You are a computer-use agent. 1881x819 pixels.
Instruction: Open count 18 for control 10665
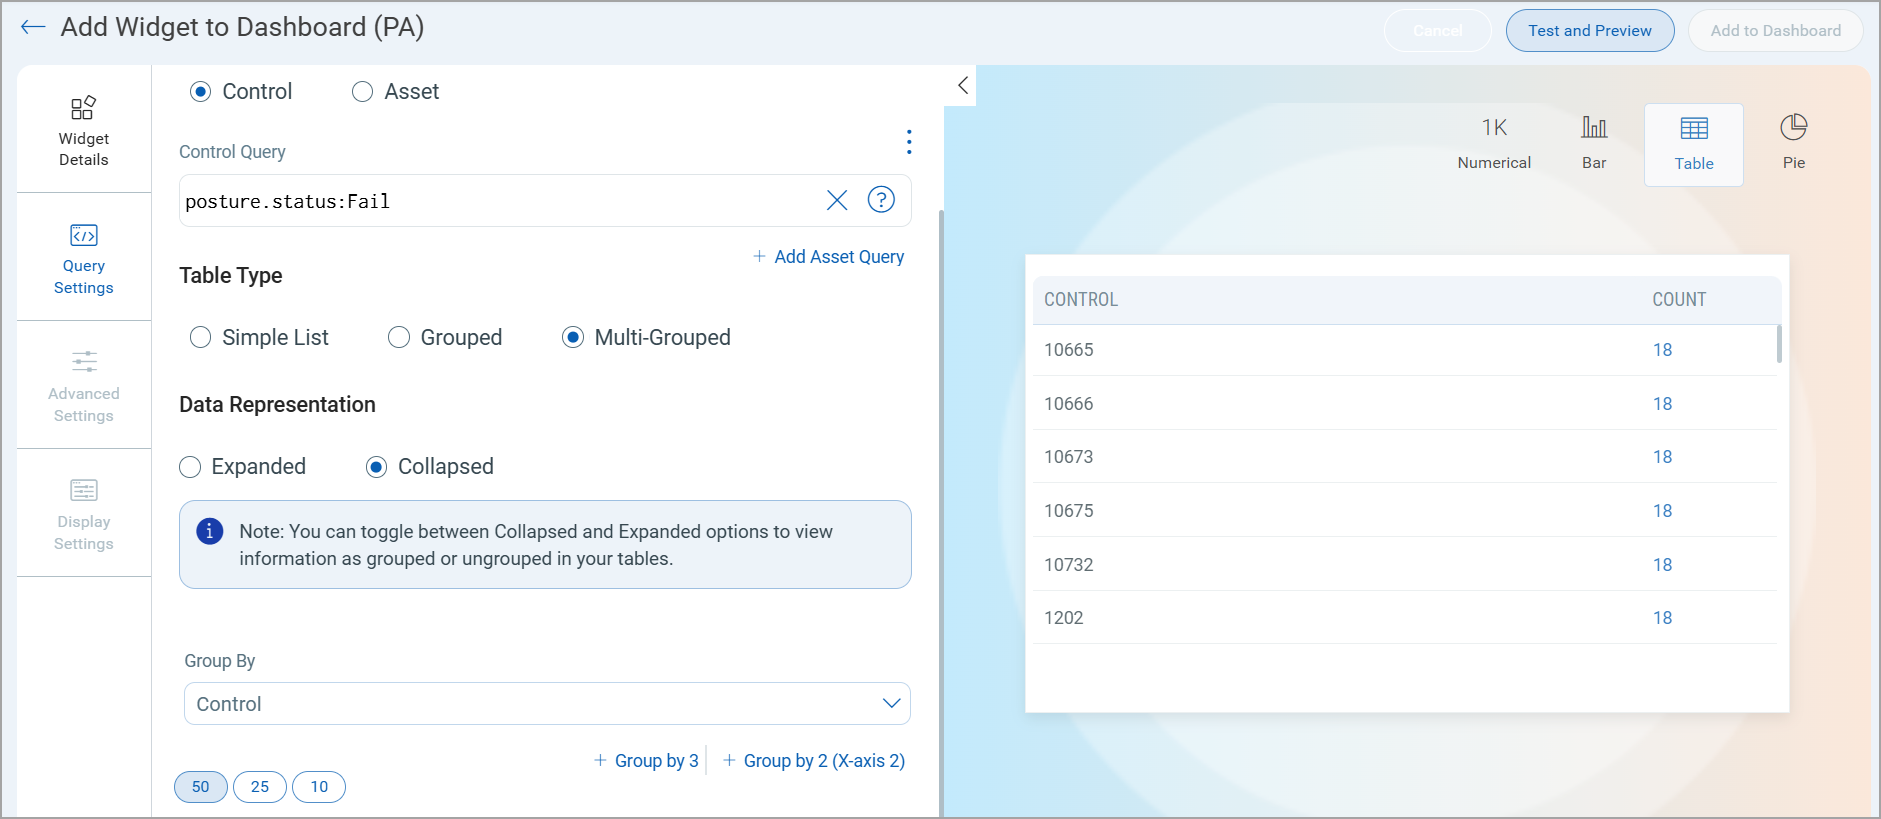1662,350
